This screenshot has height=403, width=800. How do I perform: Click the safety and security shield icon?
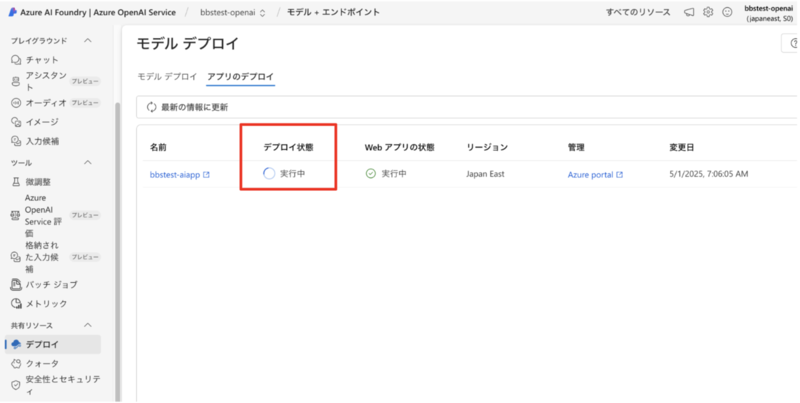pos(16,385)
